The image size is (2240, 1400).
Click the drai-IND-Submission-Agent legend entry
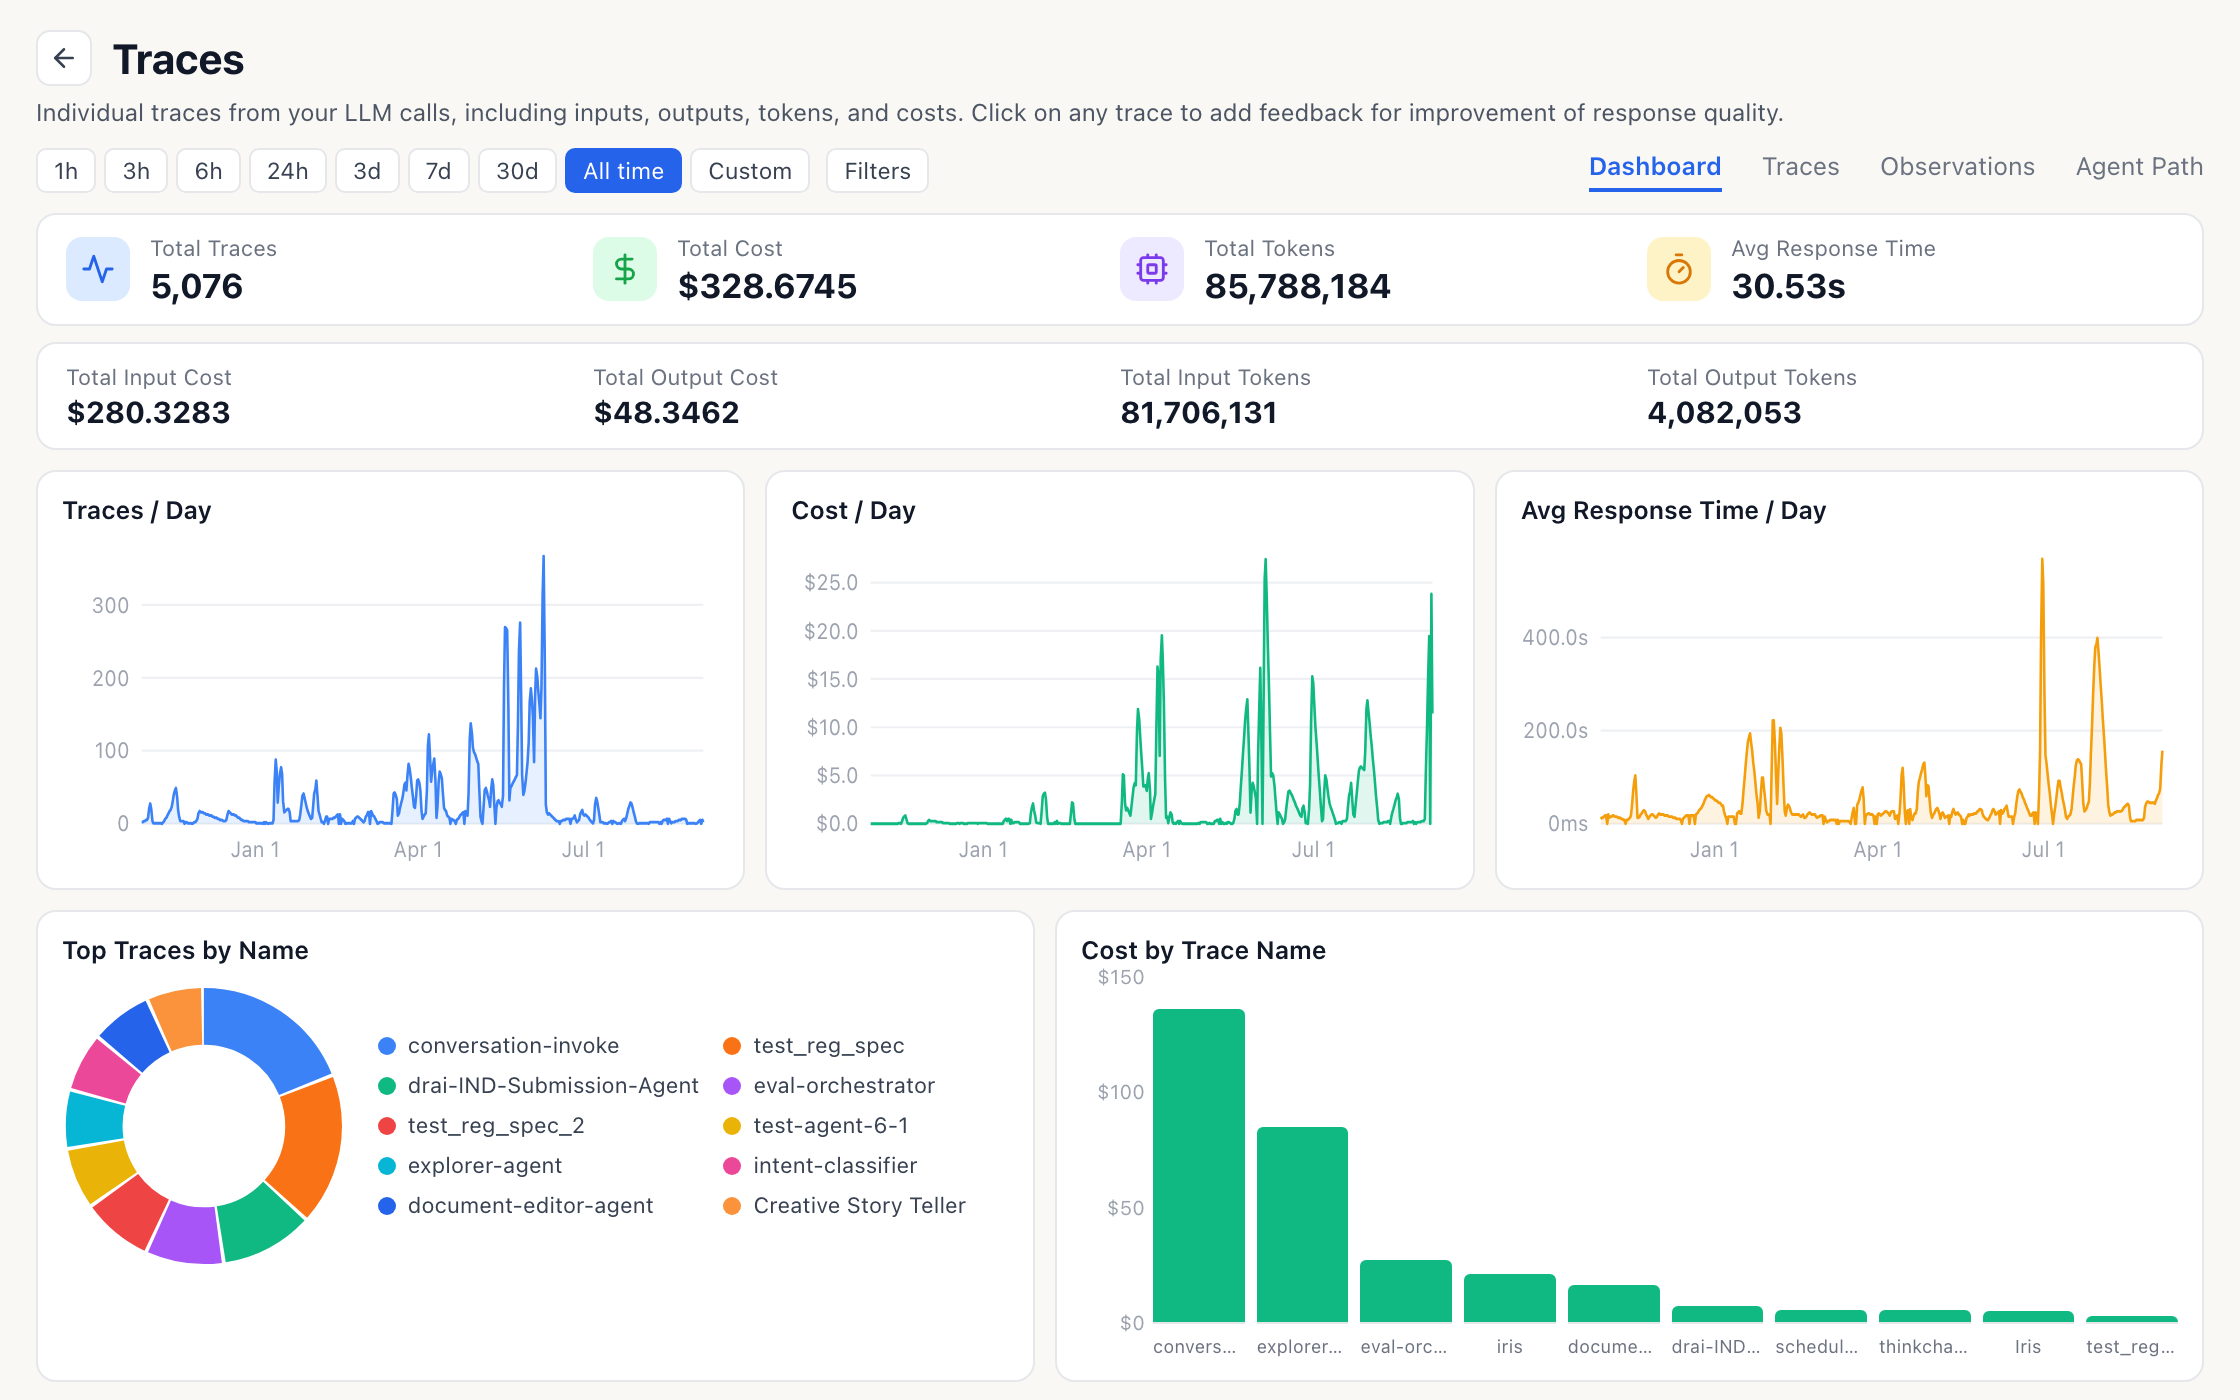pyautogui.click(x=538, y=1086)
